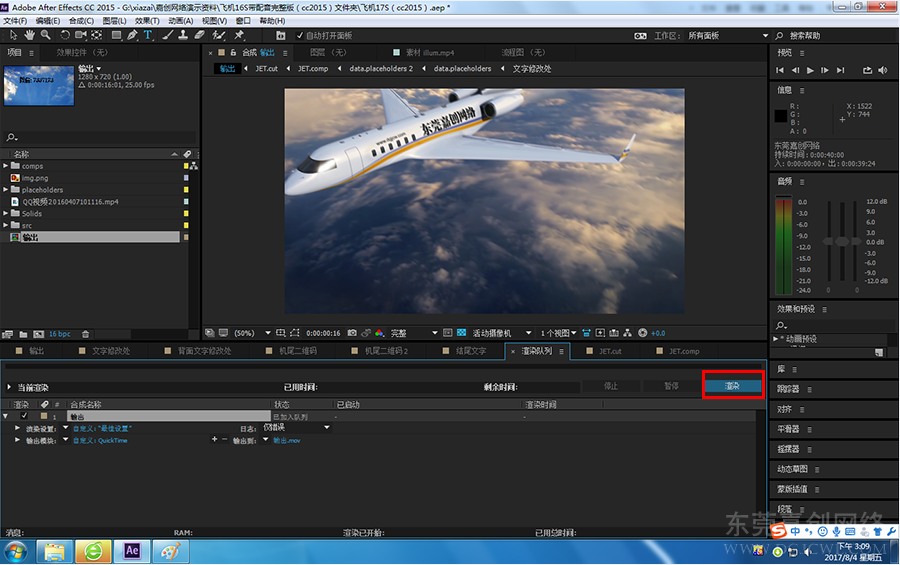The image size is (900, 565).
Task: Click the 输出.mov output file link
Action: click(x=286, y=440)
